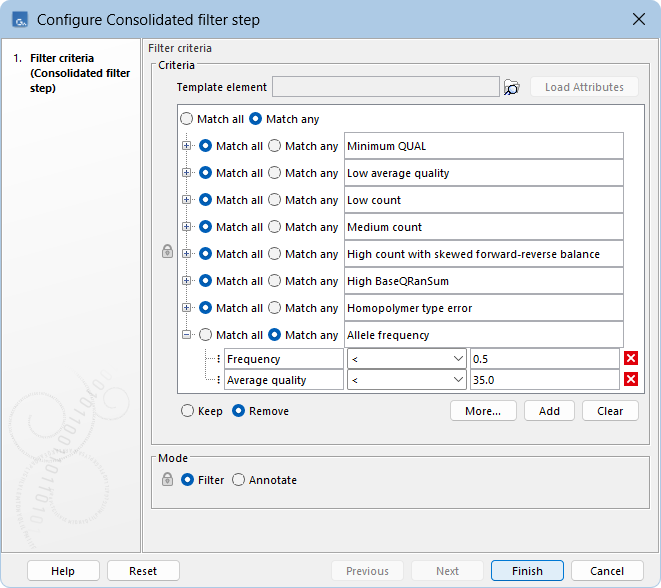The height and width of the screenshot is (588, 661).
Task: Edit the Average quality value field 35.0
Action: tap(545, 380)
